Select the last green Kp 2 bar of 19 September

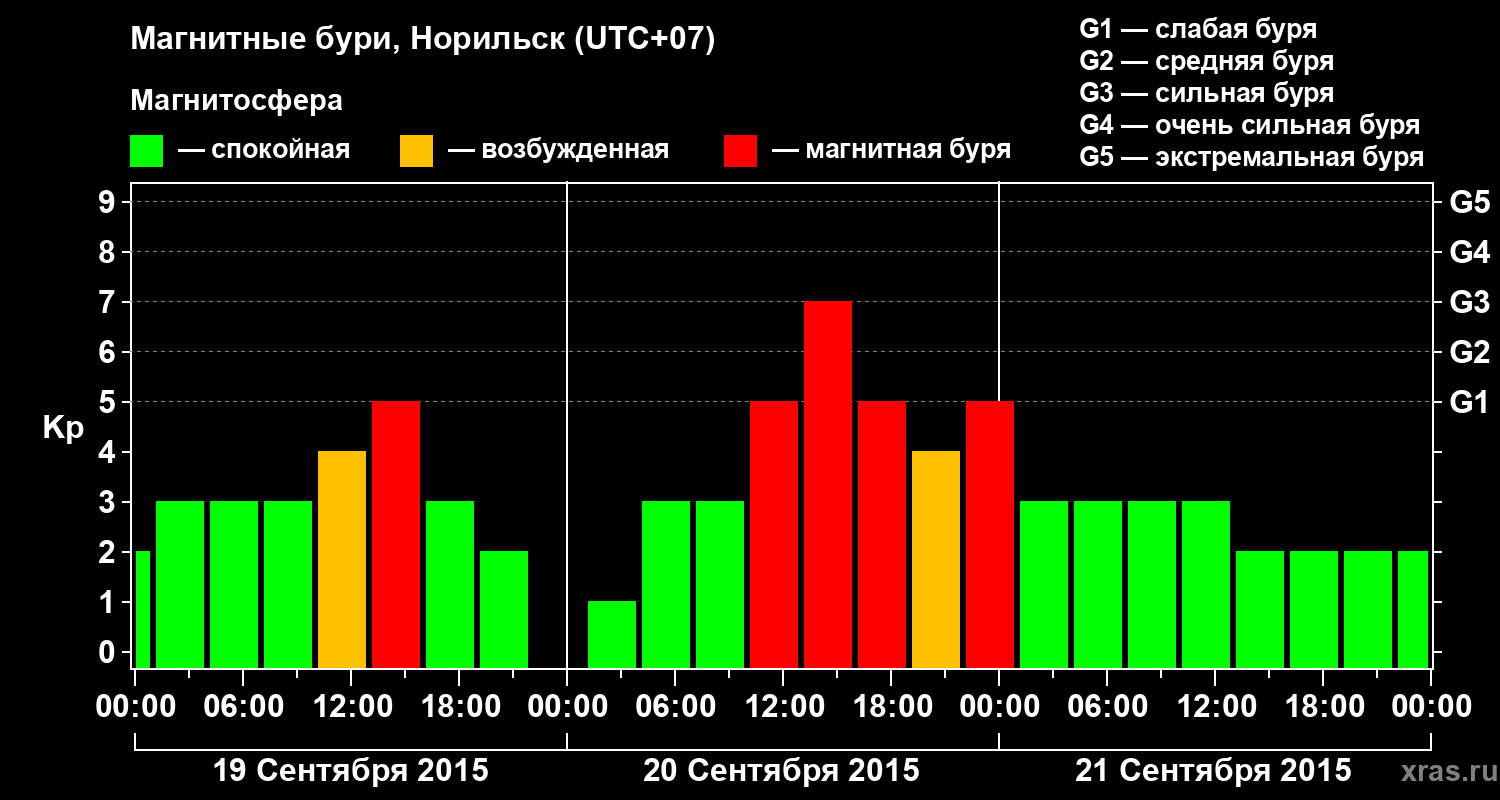point(504,609)
